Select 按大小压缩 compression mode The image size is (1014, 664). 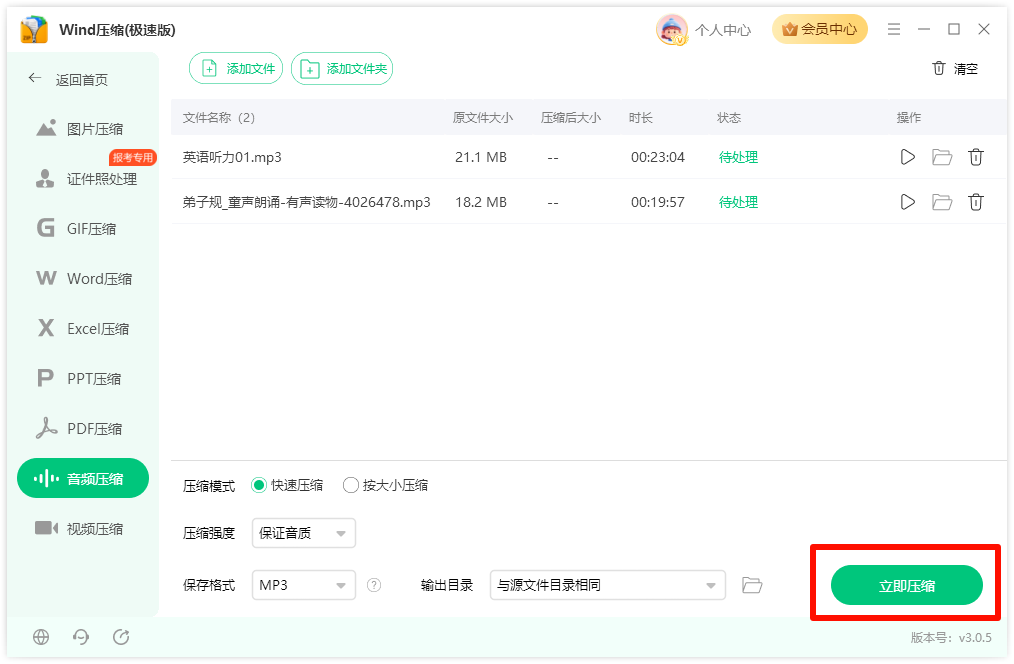click(385, 485)
